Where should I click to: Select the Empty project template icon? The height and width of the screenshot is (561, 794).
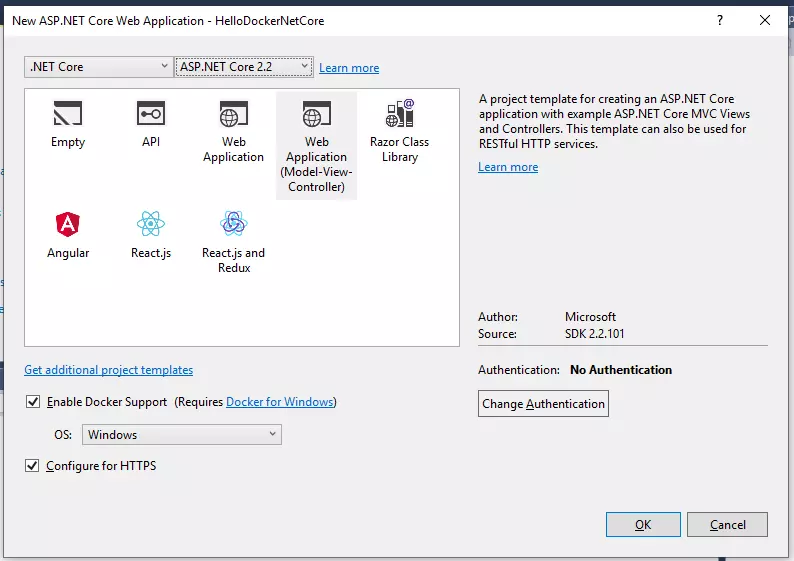(68, 113)
